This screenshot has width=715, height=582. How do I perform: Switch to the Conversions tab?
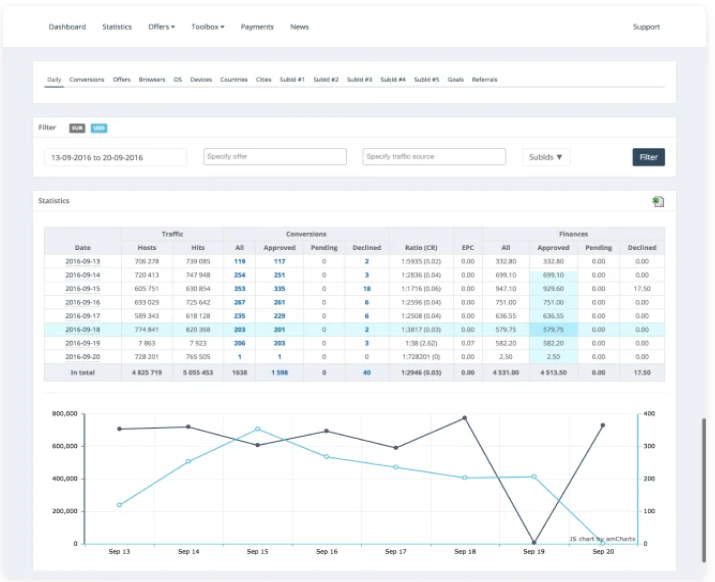[87, 79]
